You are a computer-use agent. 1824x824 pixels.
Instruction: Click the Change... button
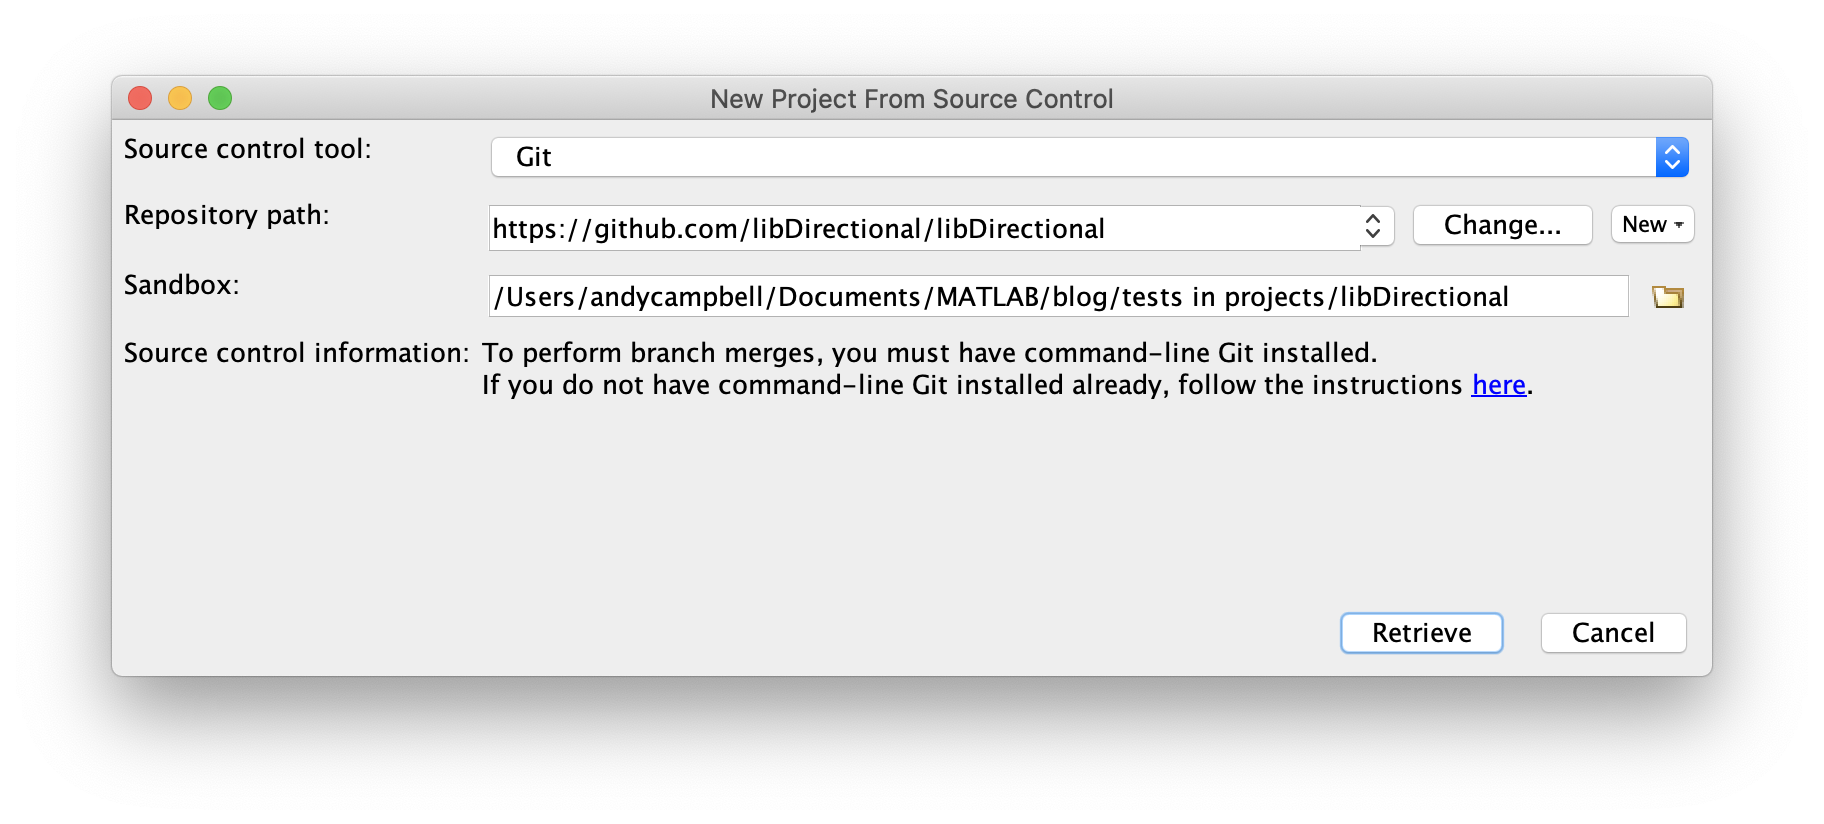tap(1502, 225)
